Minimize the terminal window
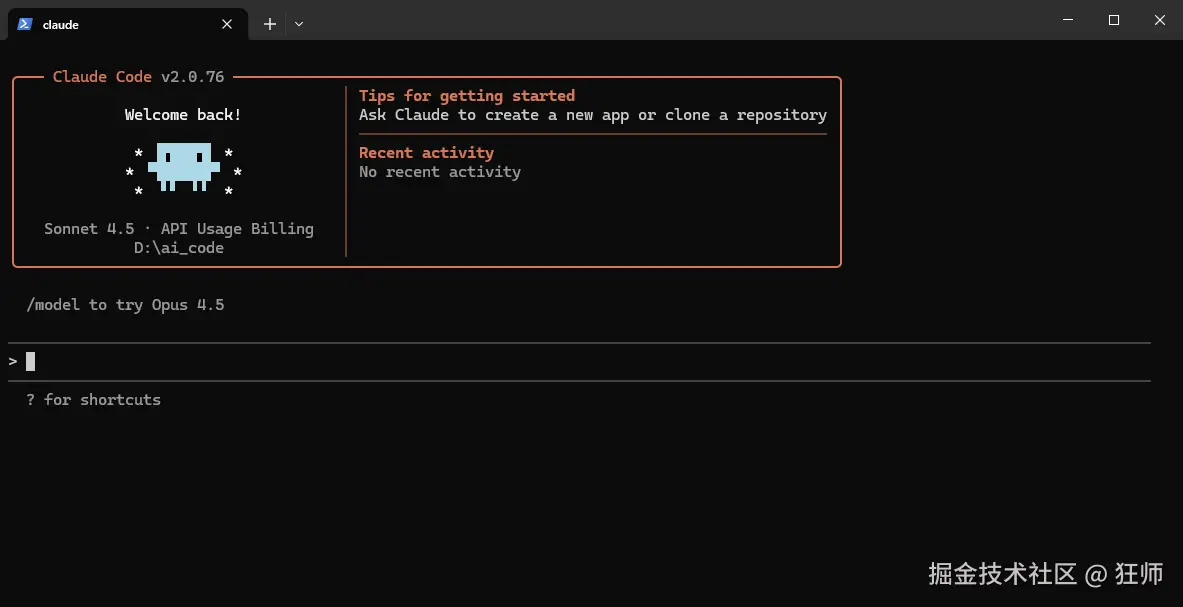Viewport: 1183px width, 607px height. tap(1068, 20)
